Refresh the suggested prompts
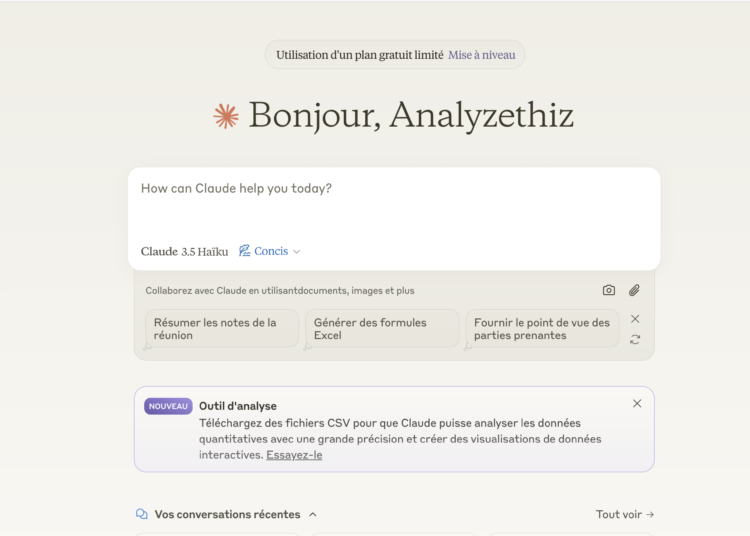The image size is (750, 536). 635,340
